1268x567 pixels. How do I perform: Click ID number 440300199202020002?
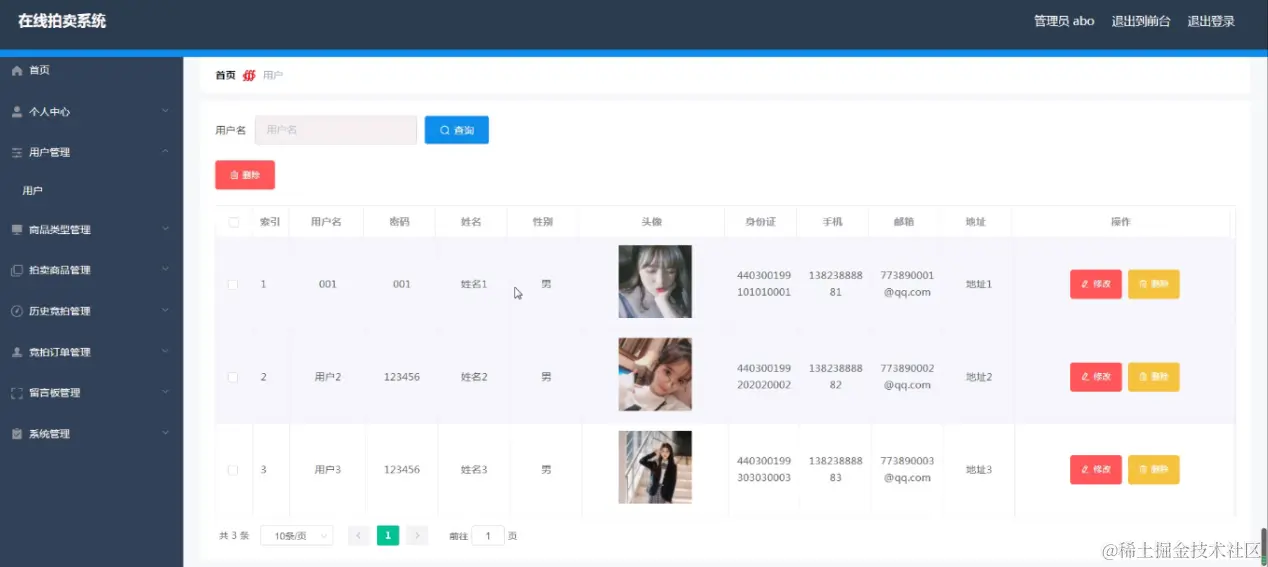[x=763, y=377]
